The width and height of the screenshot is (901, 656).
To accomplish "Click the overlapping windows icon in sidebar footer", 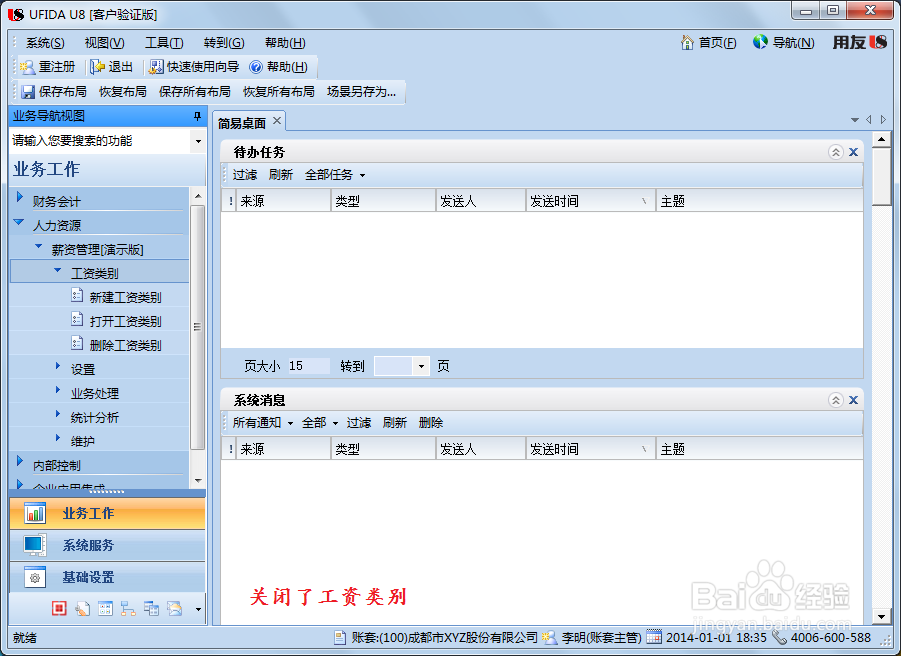I will [x=151, y=608].
